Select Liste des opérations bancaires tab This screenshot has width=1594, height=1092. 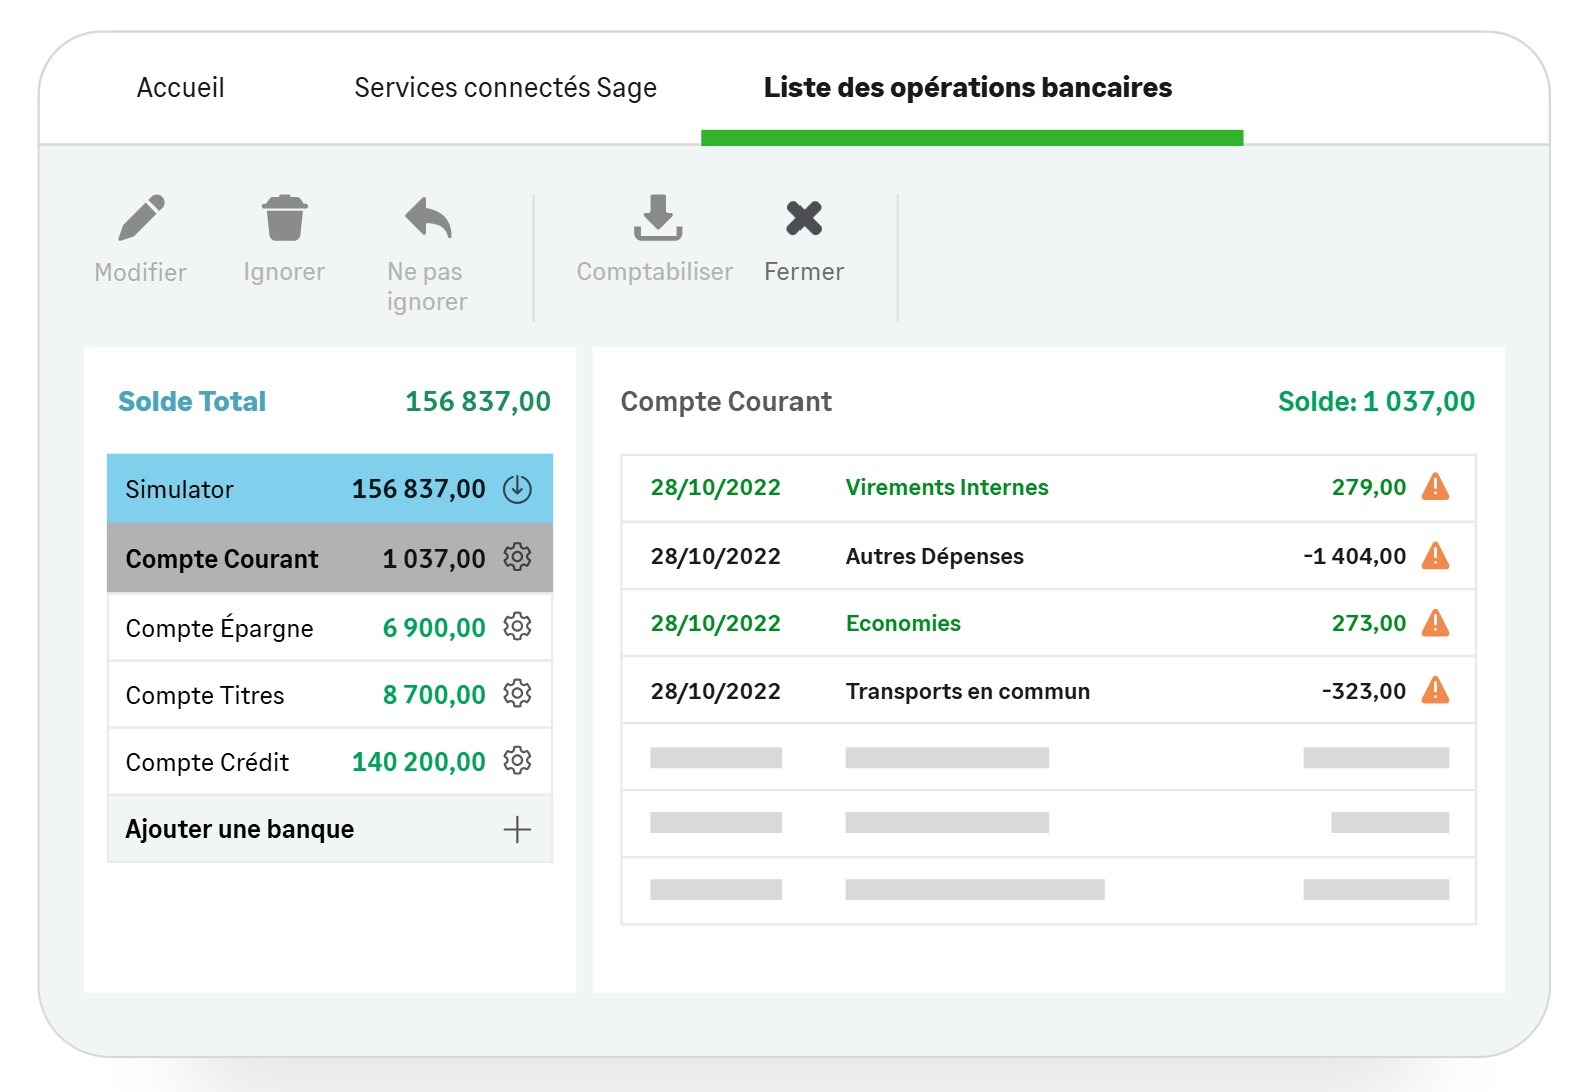(x=967, y=88)
